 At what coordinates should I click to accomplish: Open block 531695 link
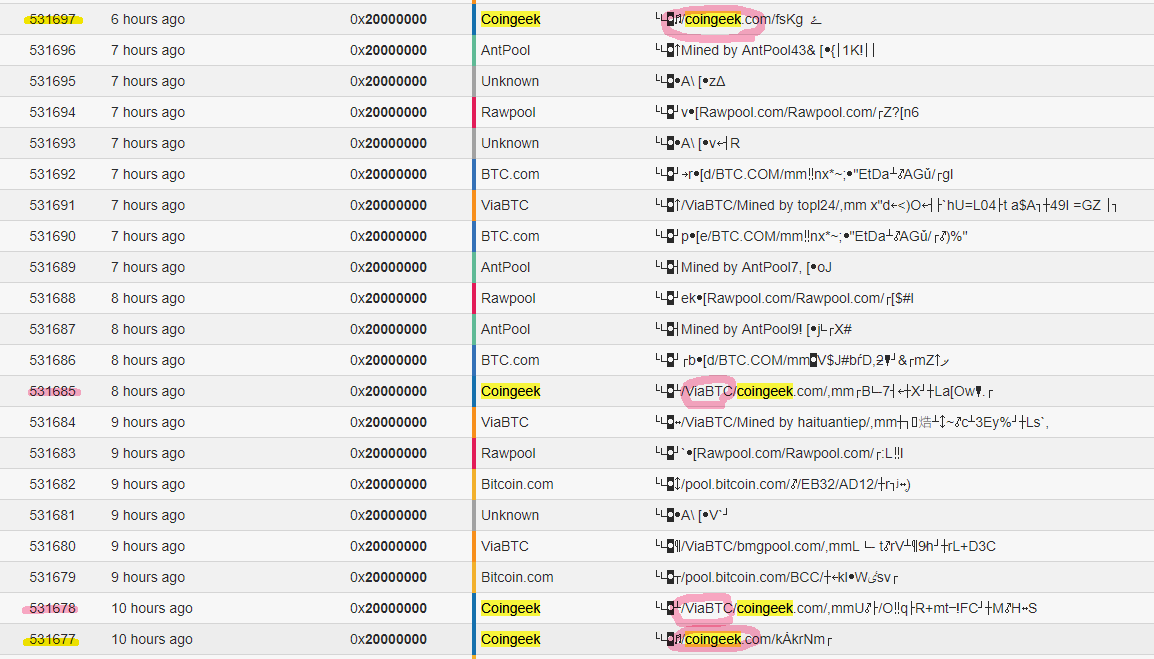point(52,81)
